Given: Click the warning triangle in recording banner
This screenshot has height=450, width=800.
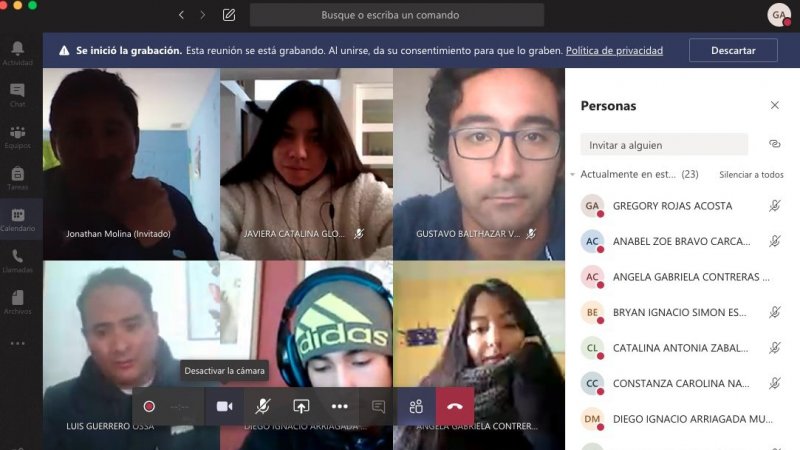Looking at the screenshot, I should click(x=64, y=51).
